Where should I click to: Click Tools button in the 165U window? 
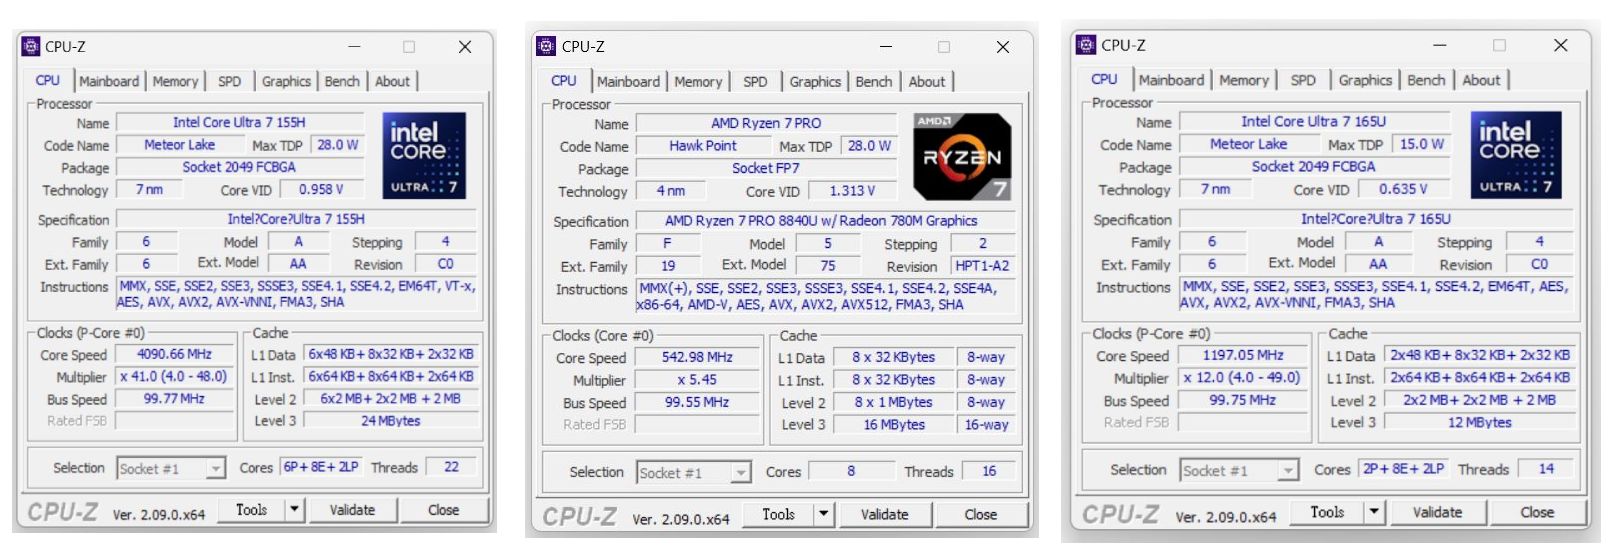(x=1327, y=512)
